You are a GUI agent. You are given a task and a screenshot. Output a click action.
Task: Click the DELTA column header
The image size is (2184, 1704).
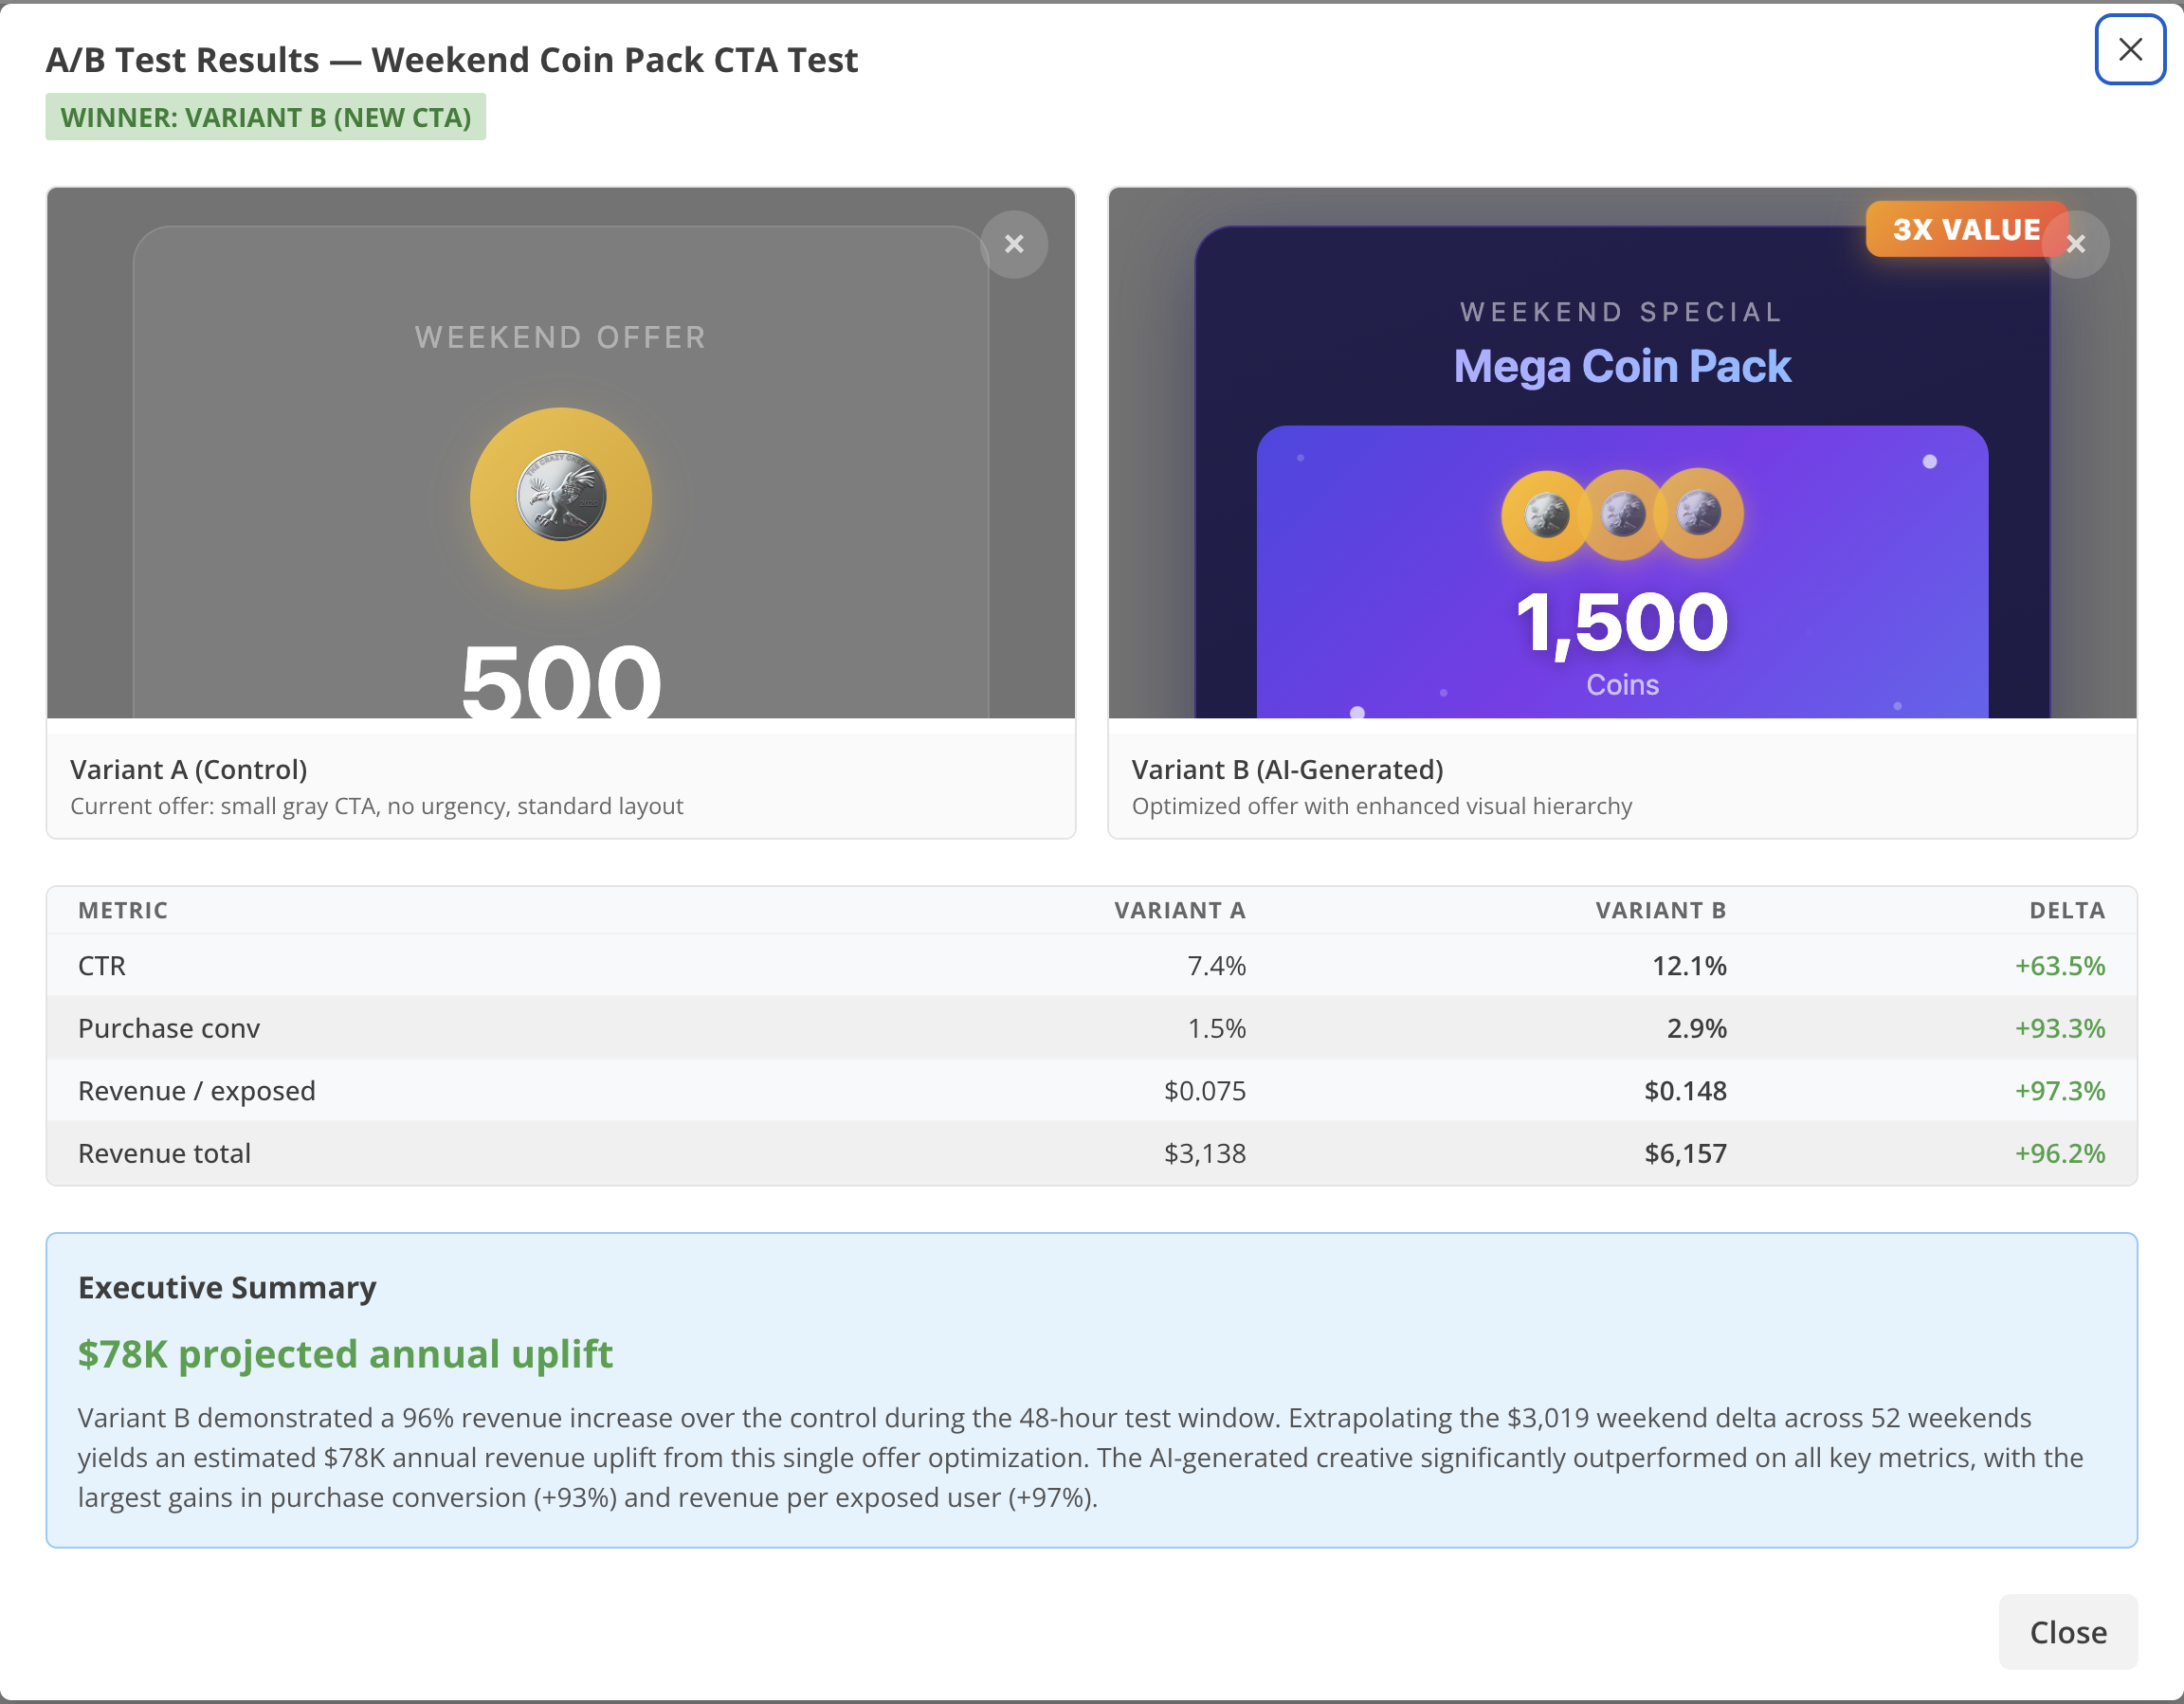coord(2067,910)
